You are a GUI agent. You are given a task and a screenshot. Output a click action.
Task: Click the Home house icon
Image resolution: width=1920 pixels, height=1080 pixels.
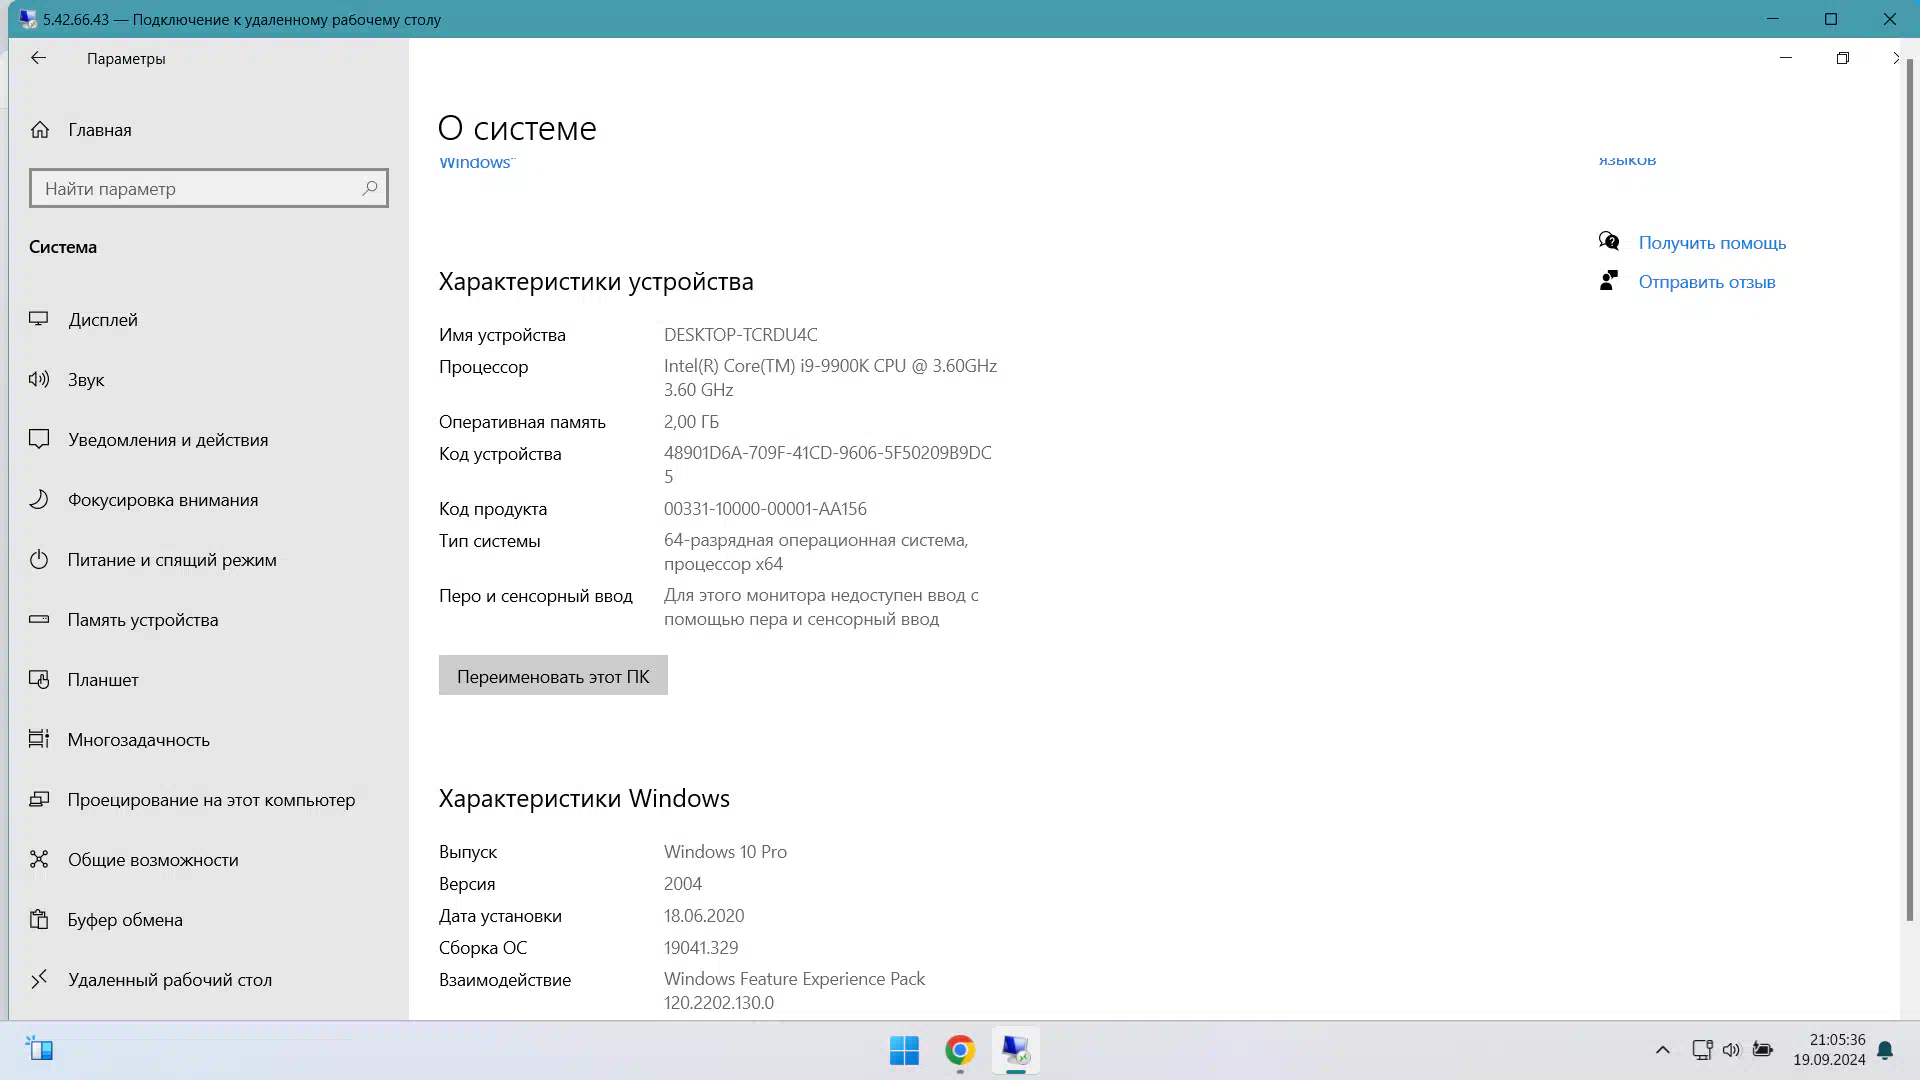(x=40, y=130)
